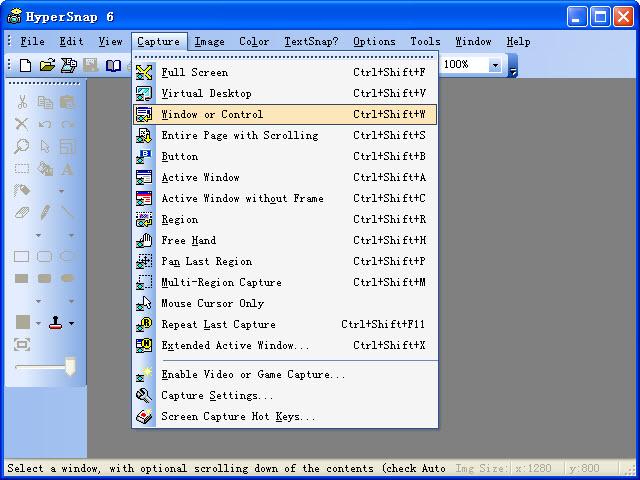Open the Edit menu

[71, 41]
